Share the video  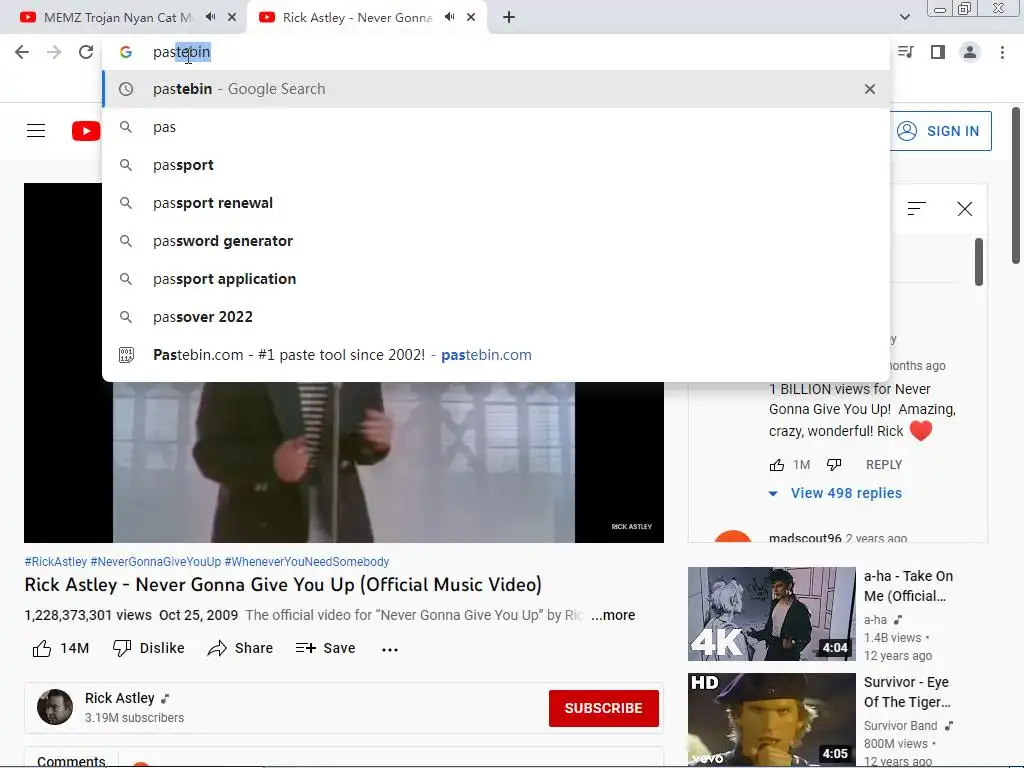coord(240,648)
